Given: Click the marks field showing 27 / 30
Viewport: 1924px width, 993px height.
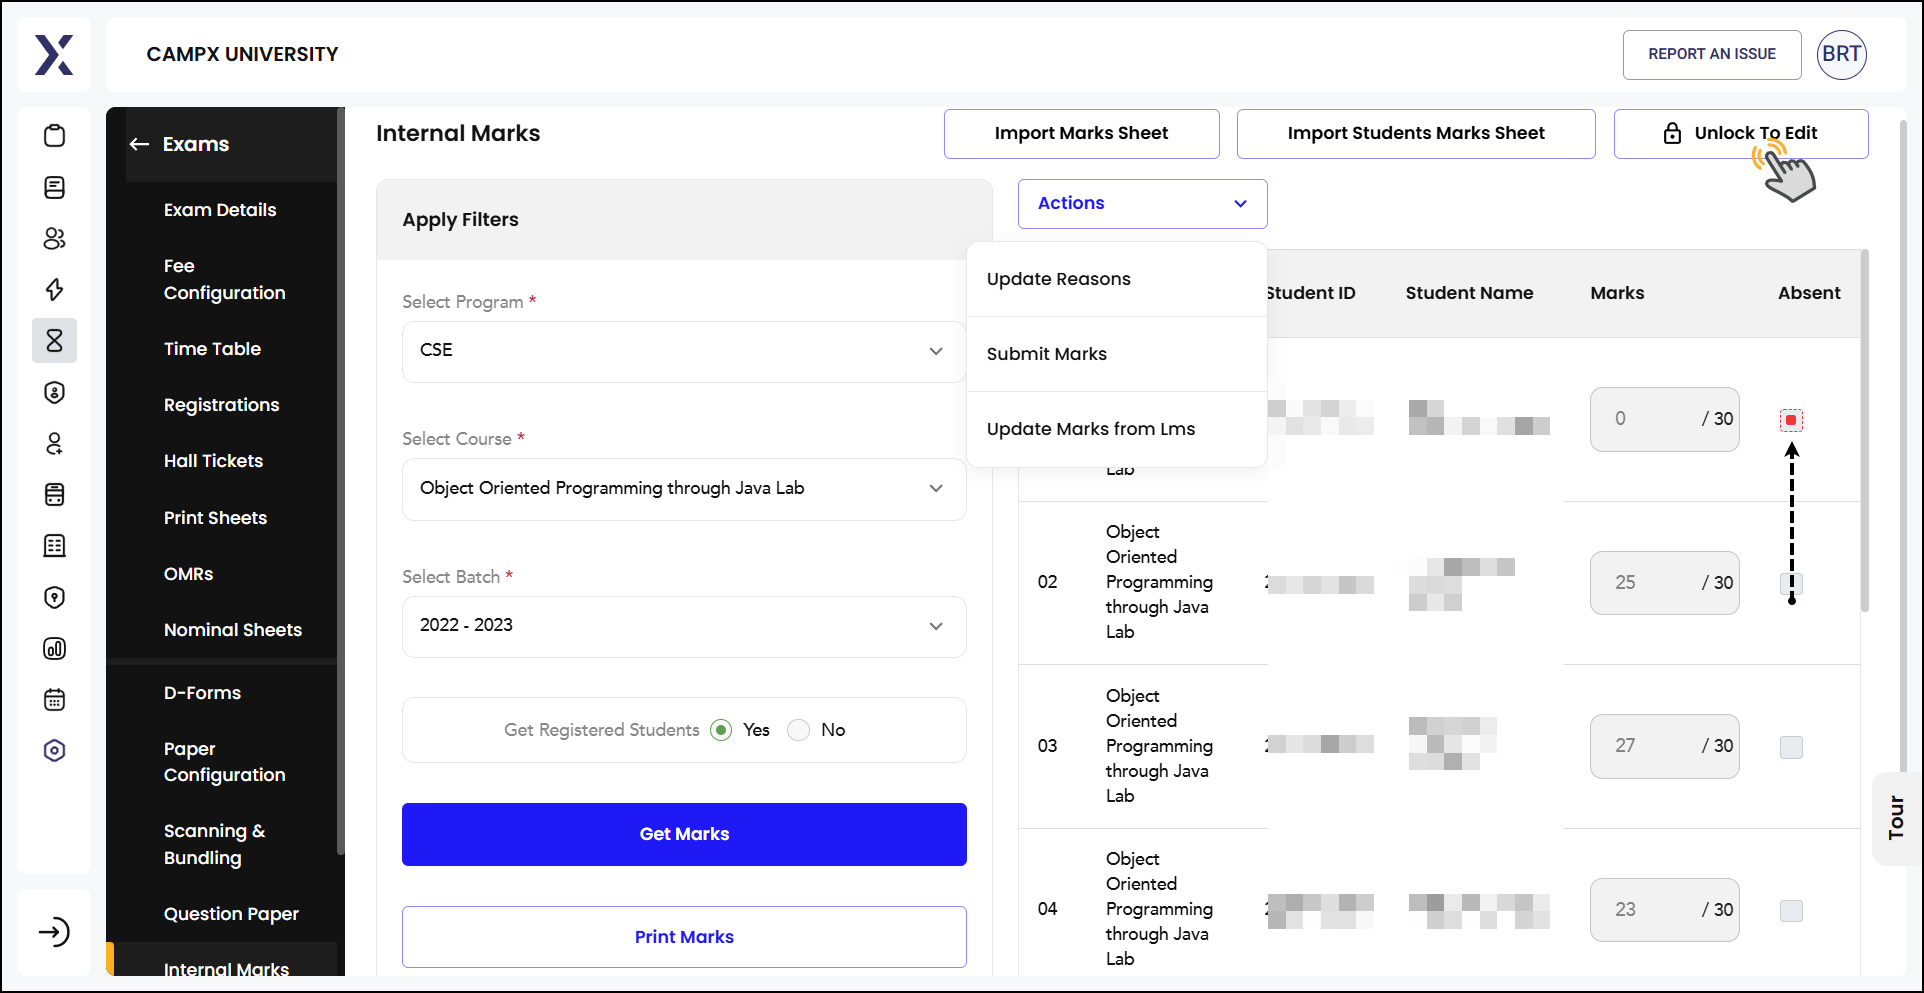Looking at the screenshot, I should point(1664,746).
